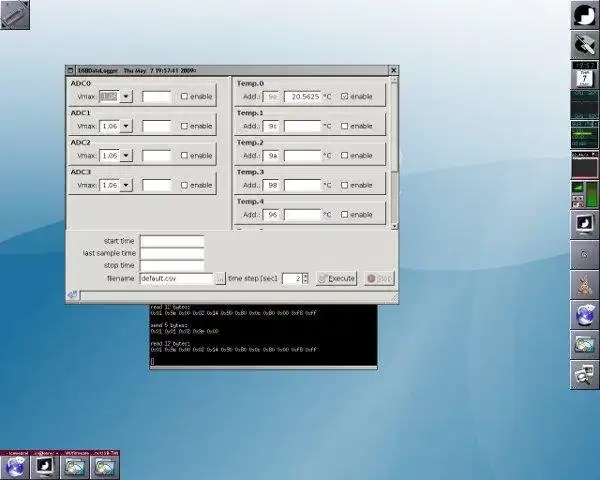
Task: Focus the start time field
Action: point(172,241)
